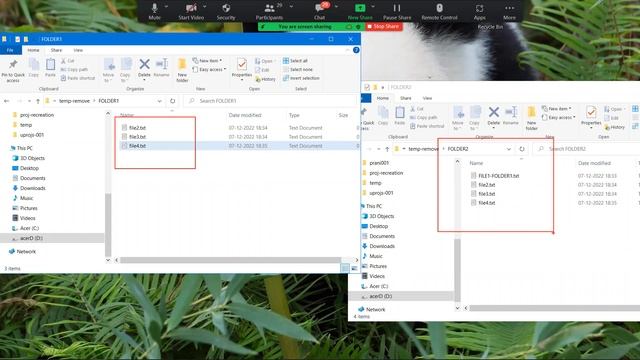Click Select all in FOLDER1 ribbon
This screenshot has height=360, width=640.
296,61
